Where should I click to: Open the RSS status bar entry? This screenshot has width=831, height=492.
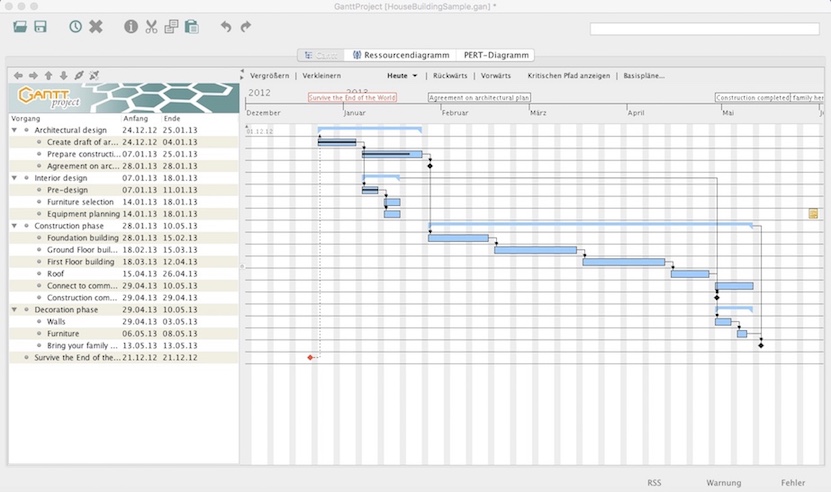point(654,483)
